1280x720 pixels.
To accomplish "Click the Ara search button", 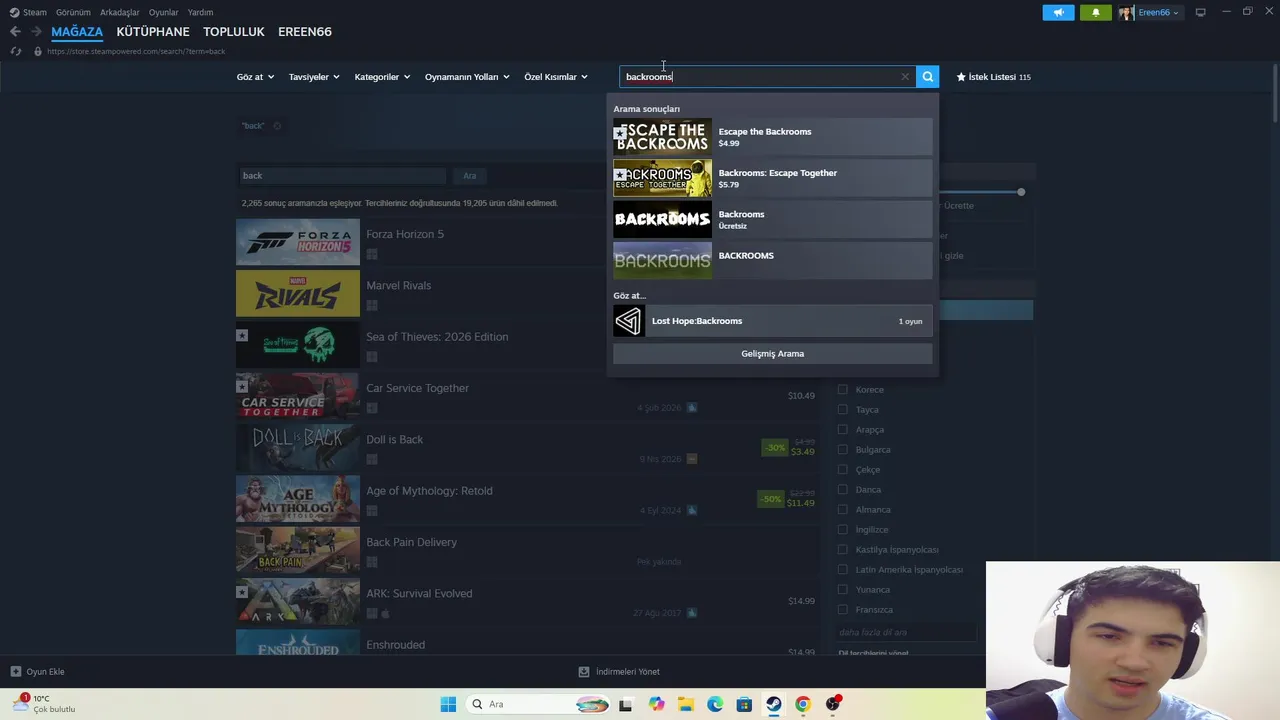I will [469, 176].
